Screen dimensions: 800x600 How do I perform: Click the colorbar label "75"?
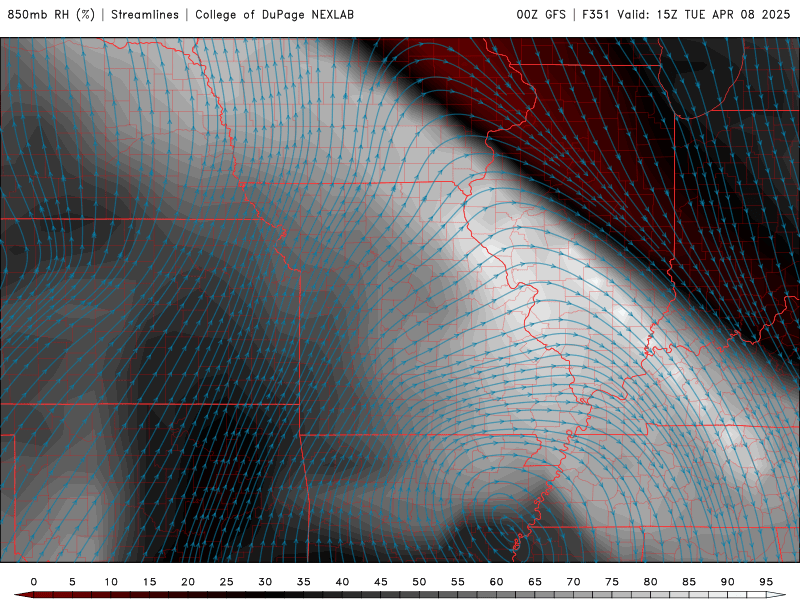(x=612, y=582)
